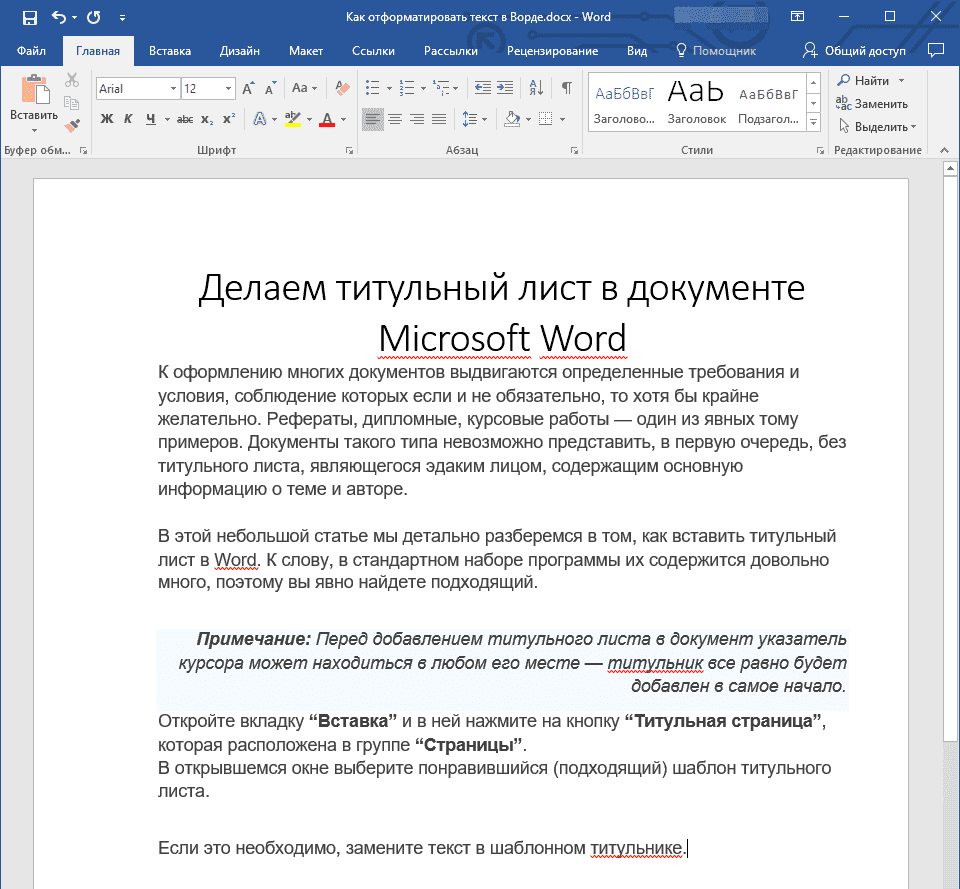
Task: Open the font family dropdown showing Arial
Action: pos(172,87)
